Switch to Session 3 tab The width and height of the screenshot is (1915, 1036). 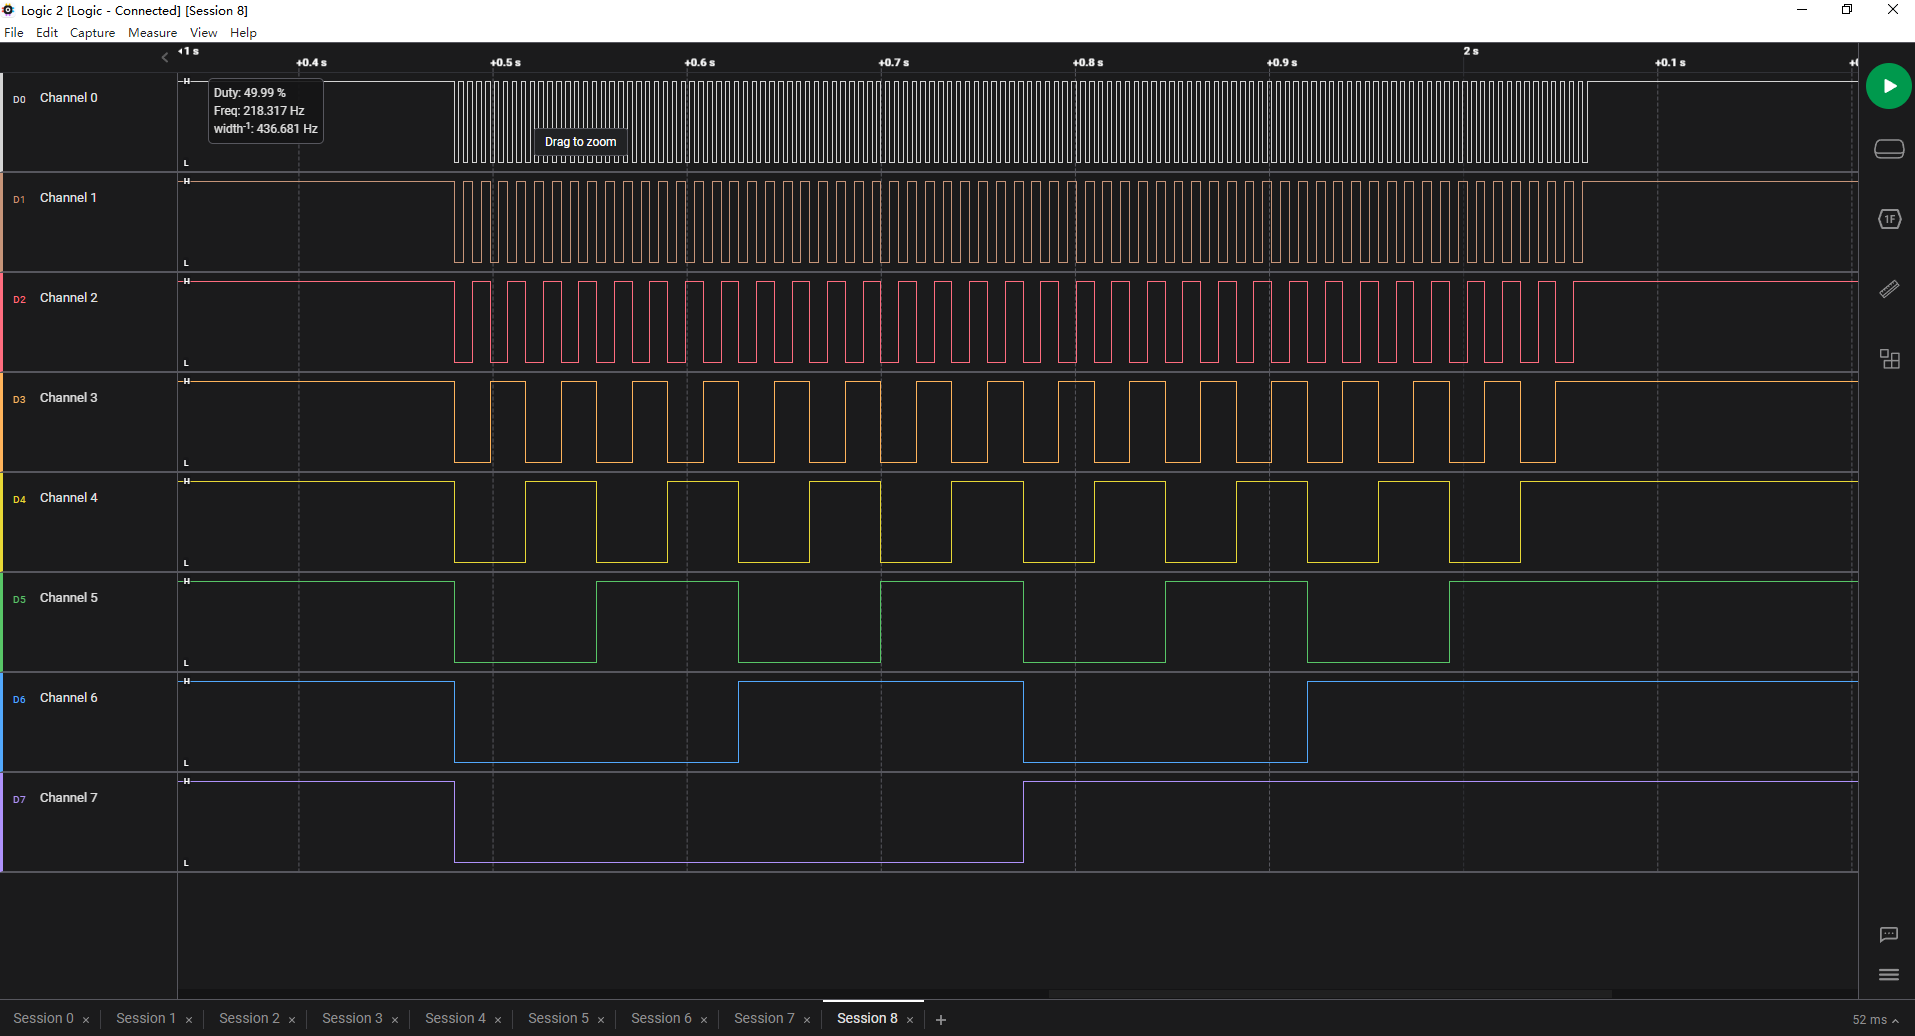tap(352, 1018)
